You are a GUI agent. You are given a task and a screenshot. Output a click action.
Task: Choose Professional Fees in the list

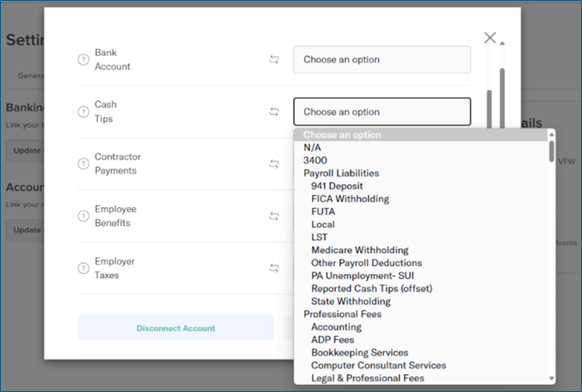[421, 314]
